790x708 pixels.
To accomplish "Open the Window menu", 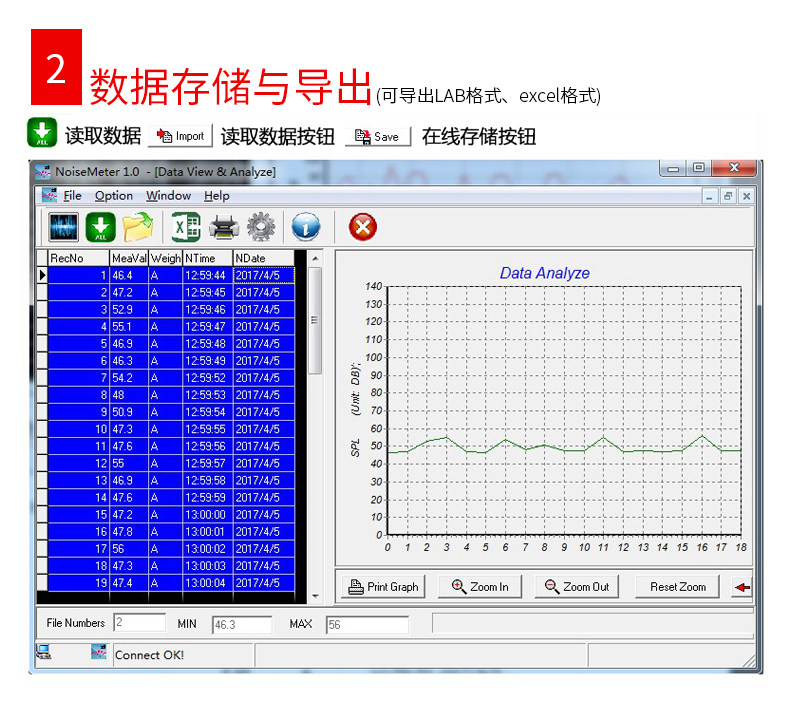I will click(168, 196).
